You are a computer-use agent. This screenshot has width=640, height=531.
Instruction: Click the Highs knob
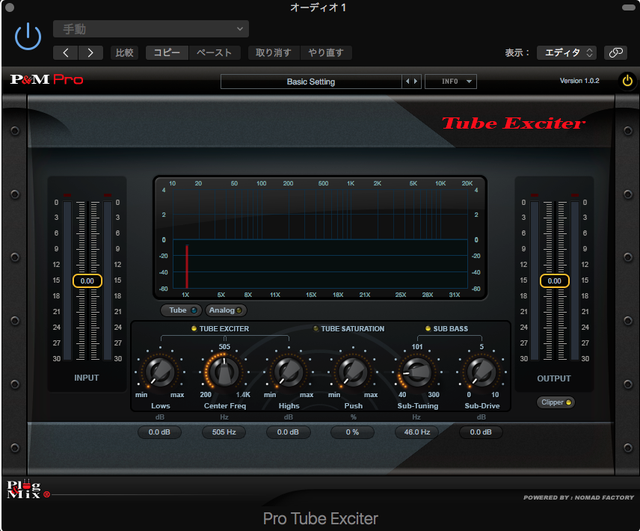pos(289,372)
